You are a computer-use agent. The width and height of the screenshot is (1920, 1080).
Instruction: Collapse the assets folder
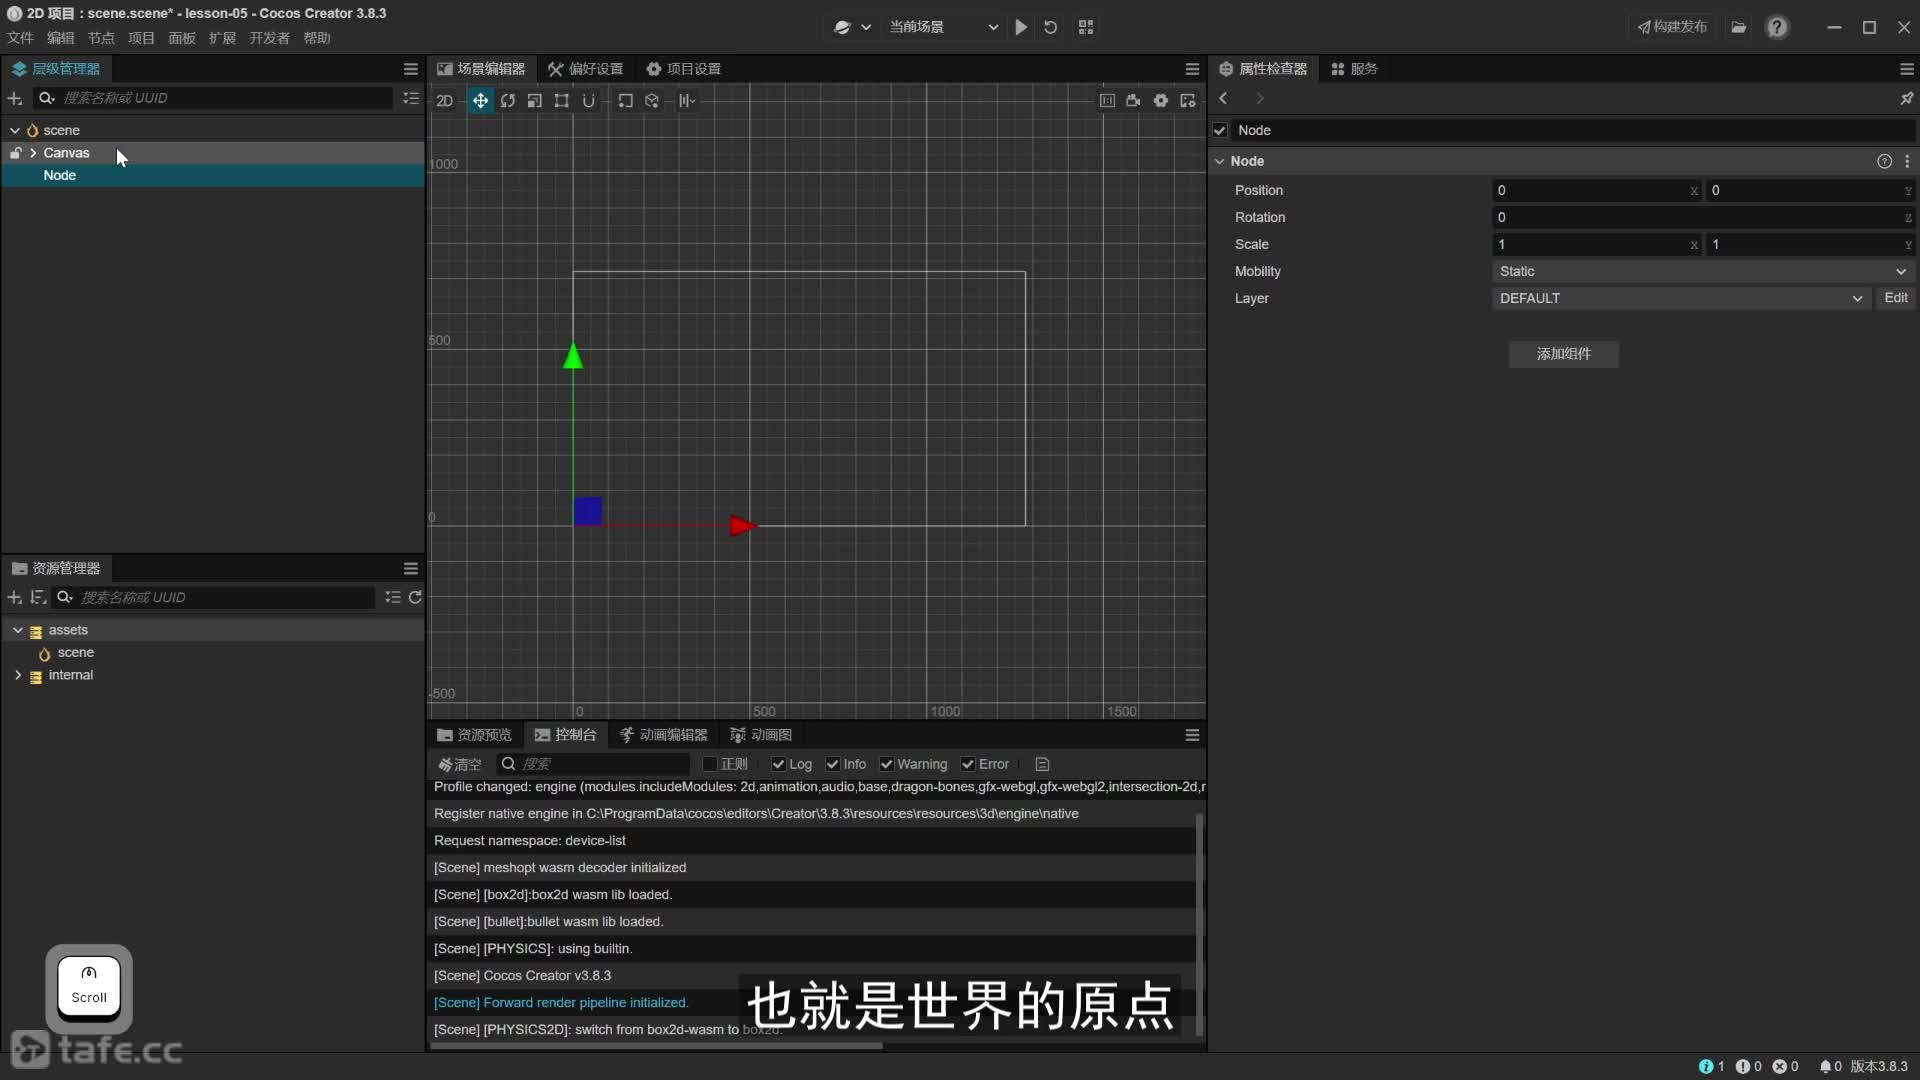click(18, 630)
